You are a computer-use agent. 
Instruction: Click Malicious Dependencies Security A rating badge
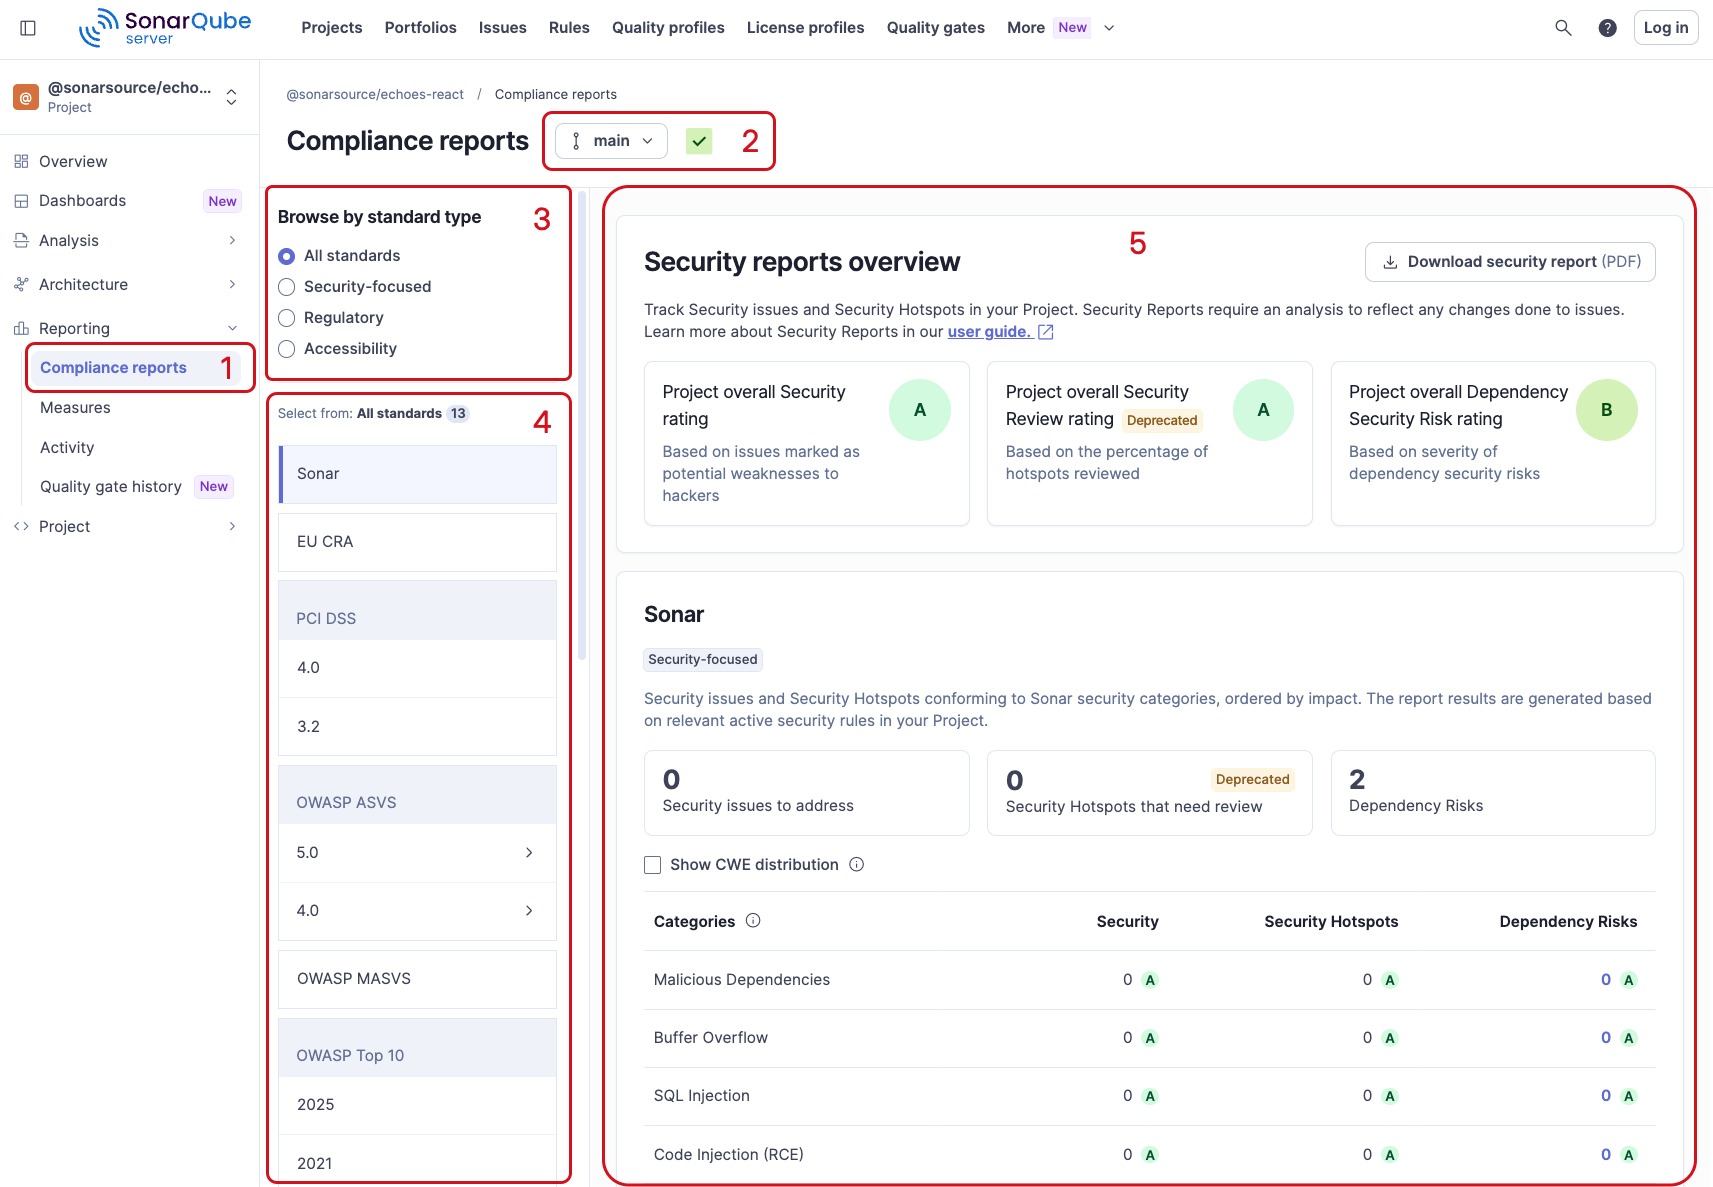(x=1150, y=980)
